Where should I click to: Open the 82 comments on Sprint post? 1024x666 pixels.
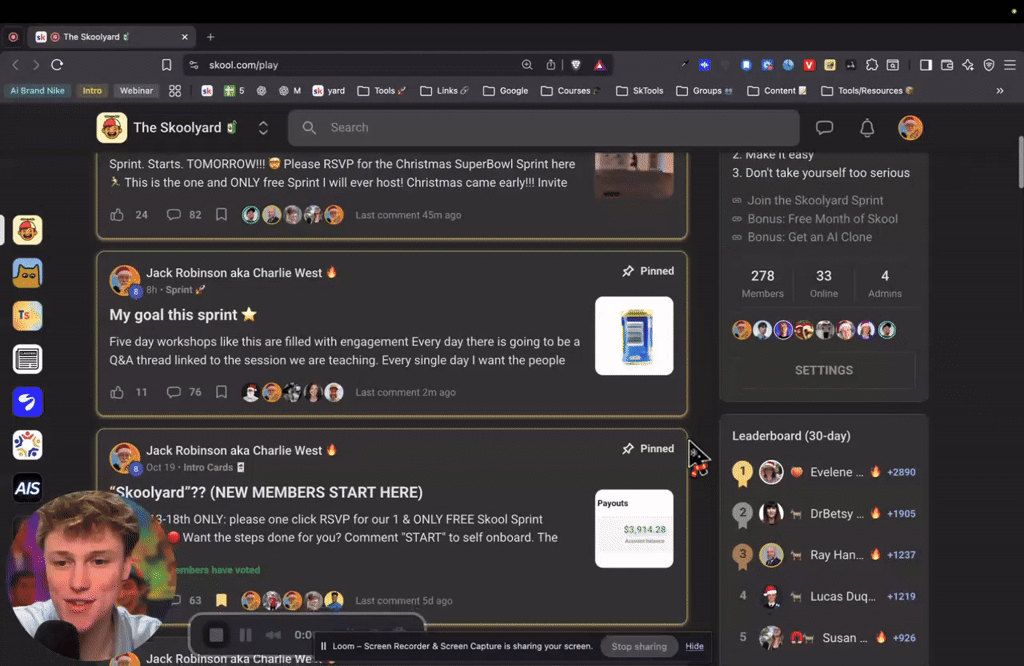pos(184,215)
